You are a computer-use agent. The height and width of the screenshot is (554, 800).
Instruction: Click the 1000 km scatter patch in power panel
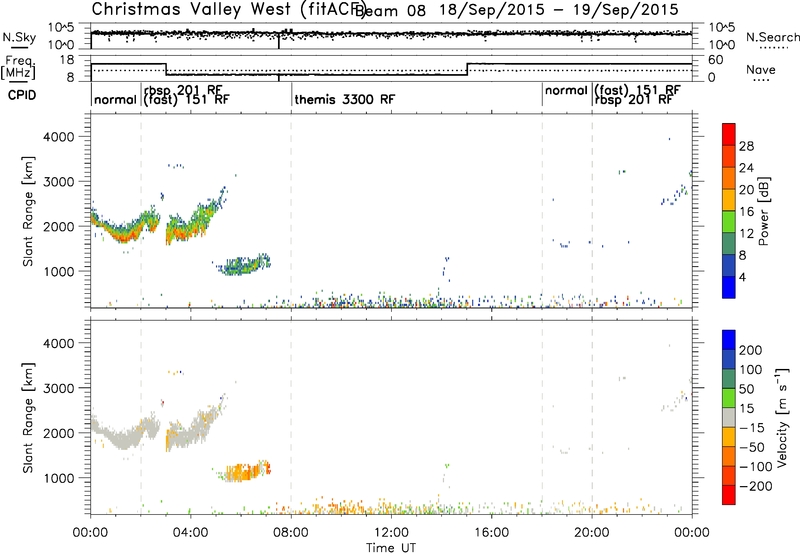pos(243,265)
